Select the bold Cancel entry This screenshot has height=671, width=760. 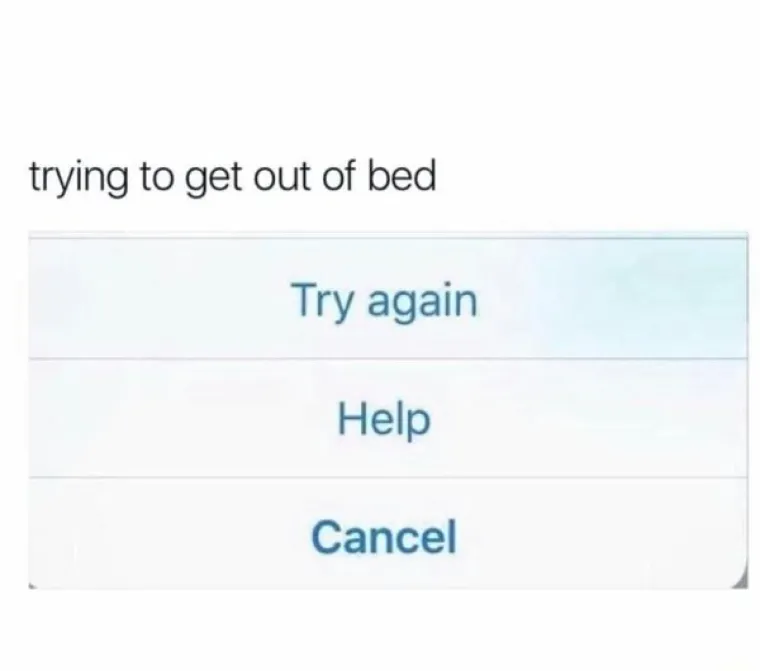(x=384, y=537)
